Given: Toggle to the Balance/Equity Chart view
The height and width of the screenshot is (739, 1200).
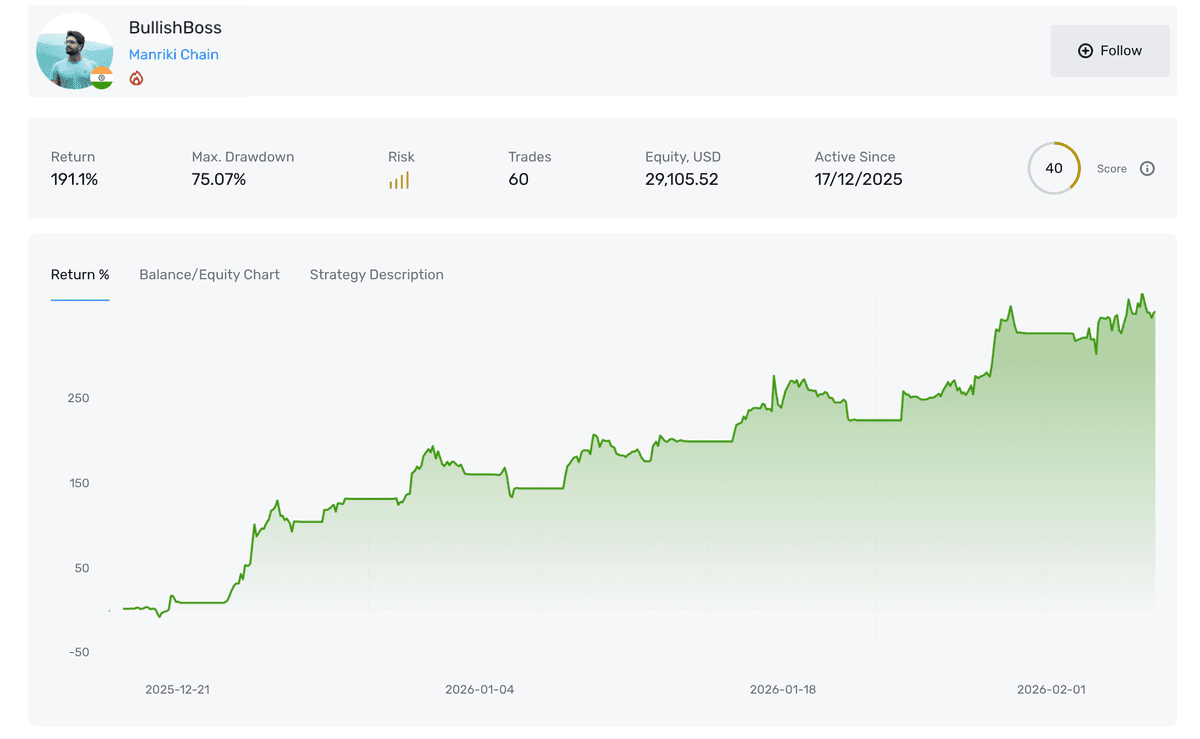Looking at the screenshot, I should tap(209, 274).
